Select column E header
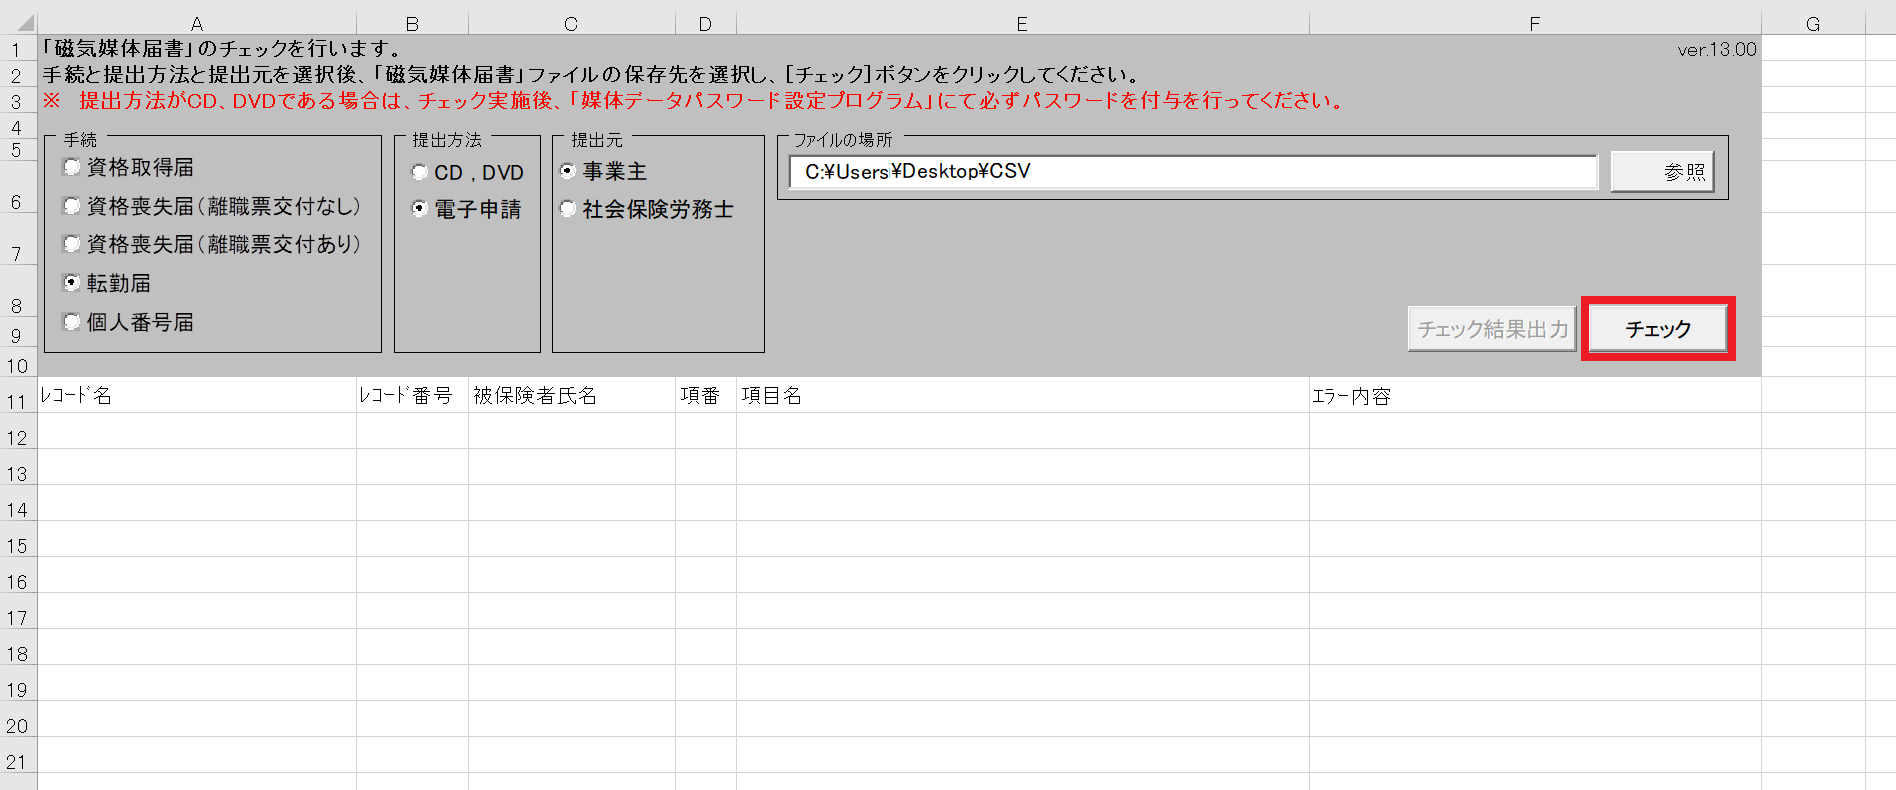The height and width of the screenshot is (790, 1896). click(x=1022, y=24)
